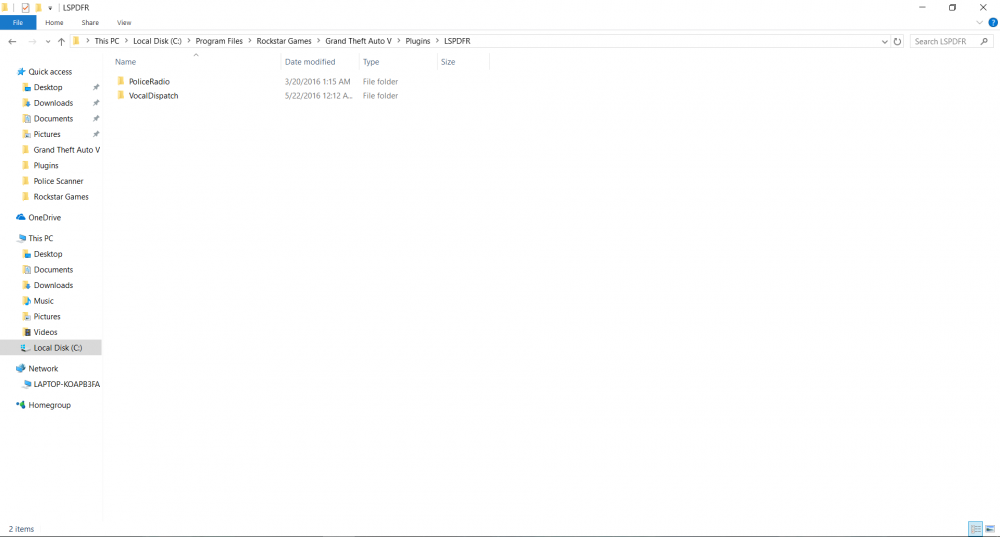1000x537 pixels.
Task: Open the Music folder in sidebar
Action: click(43, 301)
